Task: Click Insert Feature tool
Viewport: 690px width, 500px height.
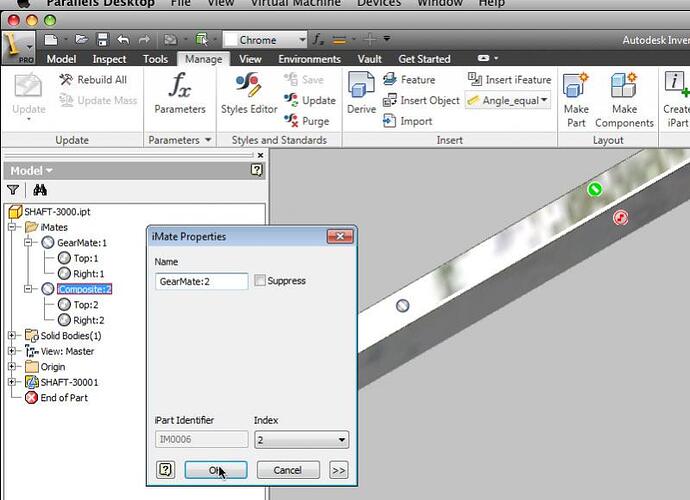Action: tap(409, 80)
